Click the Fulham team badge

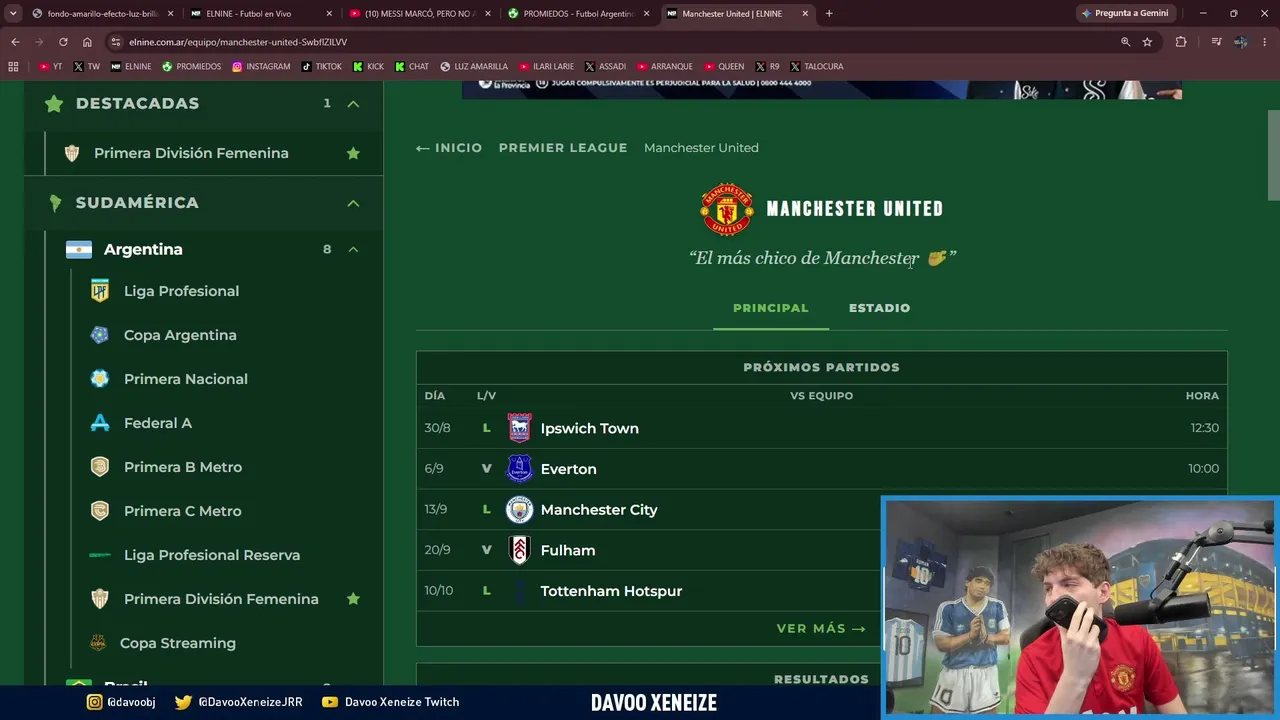tap(519, 550)
